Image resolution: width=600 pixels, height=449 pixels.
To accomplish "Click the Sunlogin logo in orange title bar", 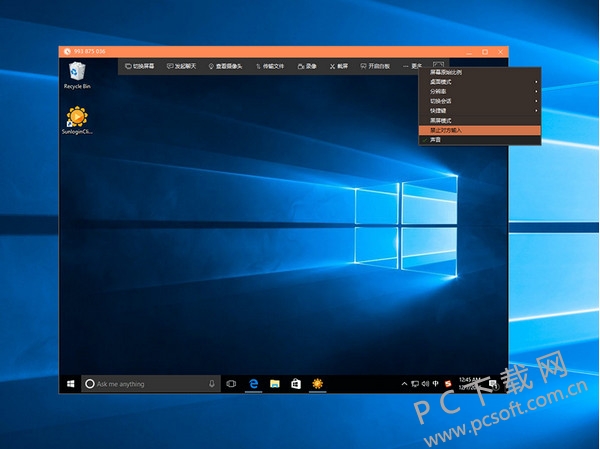I will coord(67,52).
